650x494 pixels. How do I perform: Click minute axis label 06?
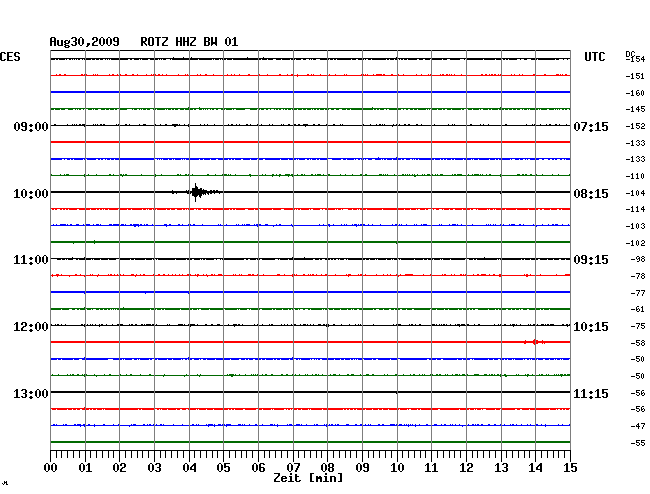[x=258, y=468]
